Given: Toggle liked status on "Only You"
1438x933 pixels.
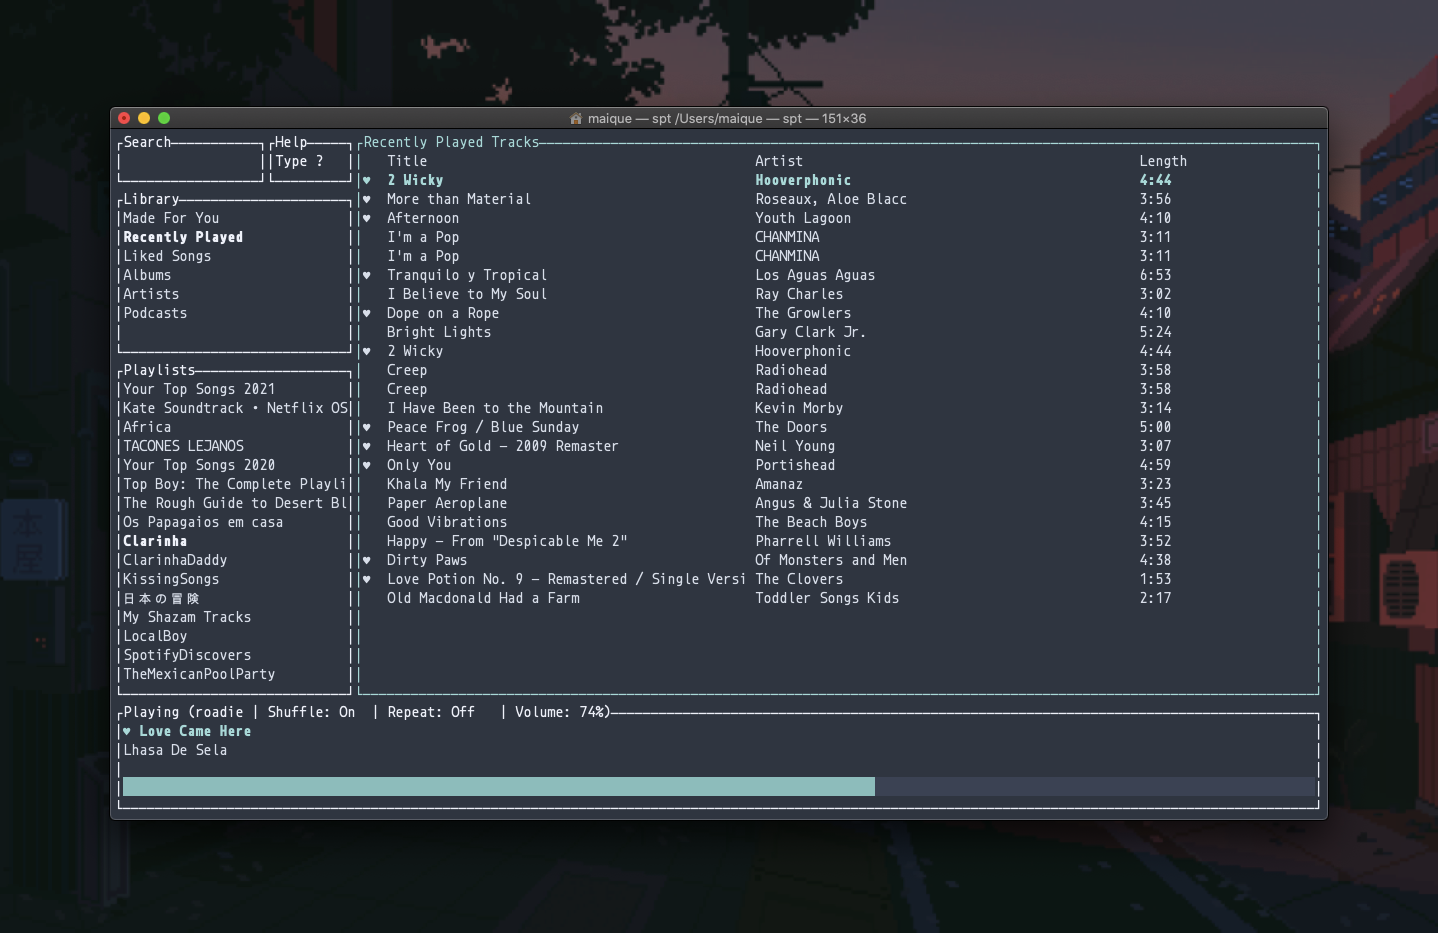Looking at the screenshot, I should click(x=366, y=465).
